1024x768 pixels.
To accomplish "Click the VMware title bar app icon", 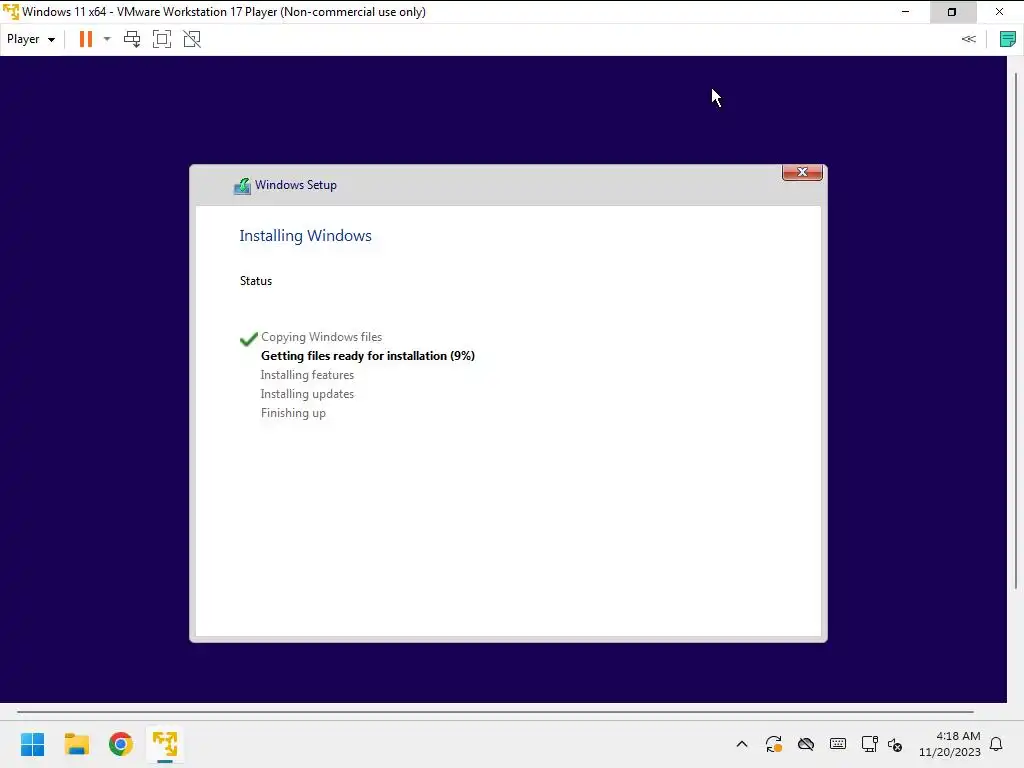I will [10, 12].
